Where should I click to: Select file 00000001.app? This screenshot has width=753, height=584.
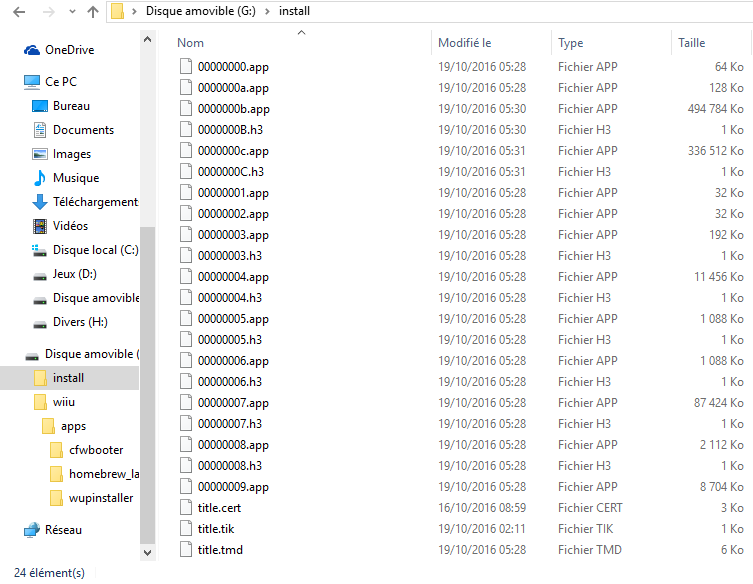pyautogui.click(x=233, y=193)
